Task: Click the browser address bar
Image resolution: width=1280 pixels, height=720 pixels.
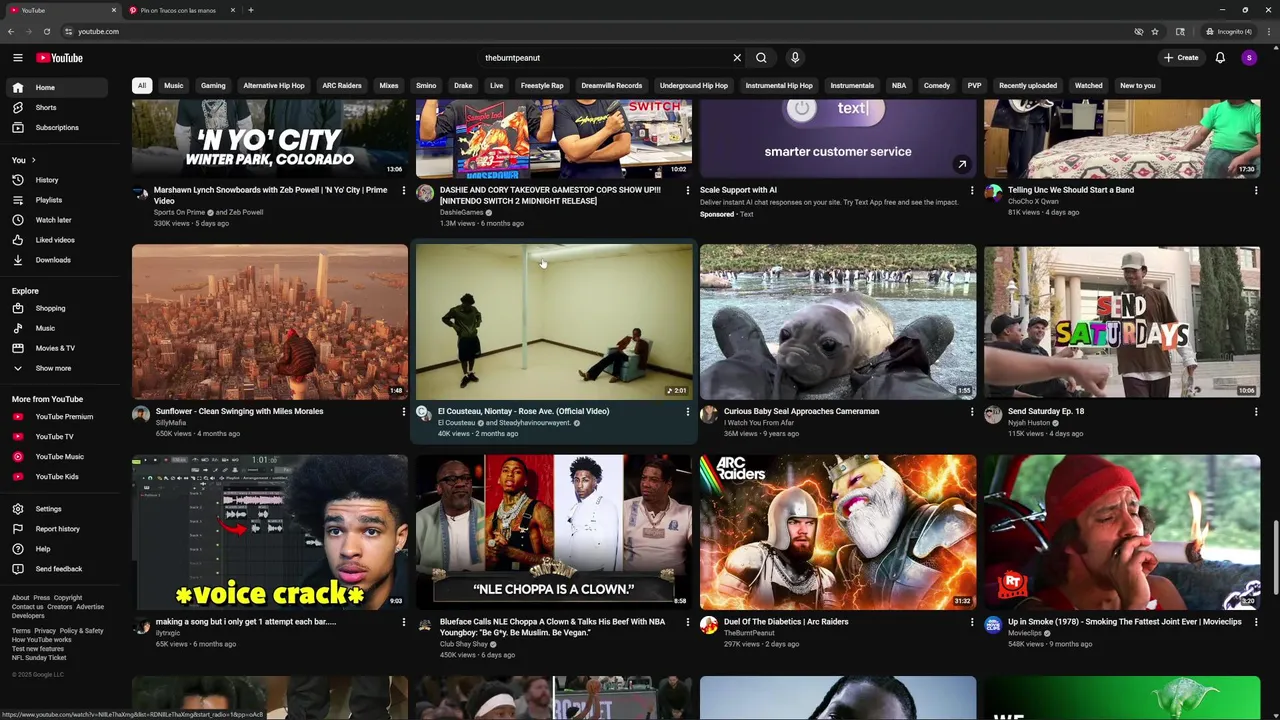Action: point(600,31)
